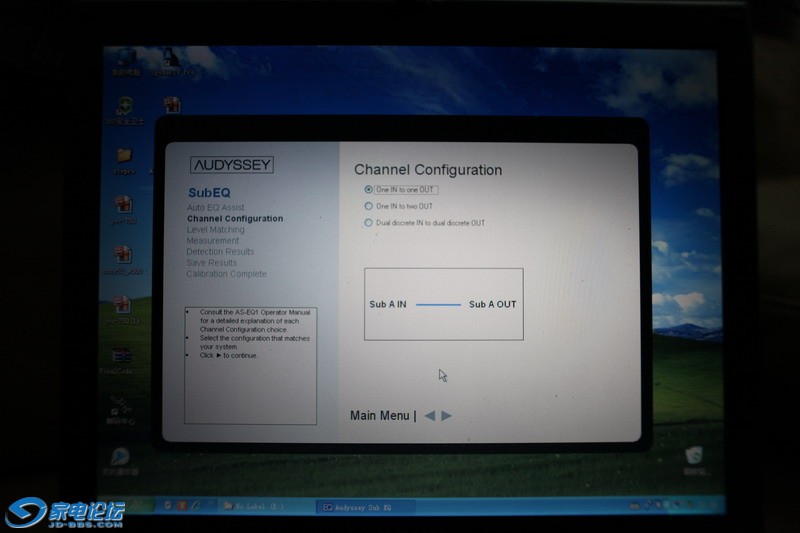Open the My Computer desktop icon
Image resolution: width=800 pixels, height=533 pixels.
(x=126, y=63)
